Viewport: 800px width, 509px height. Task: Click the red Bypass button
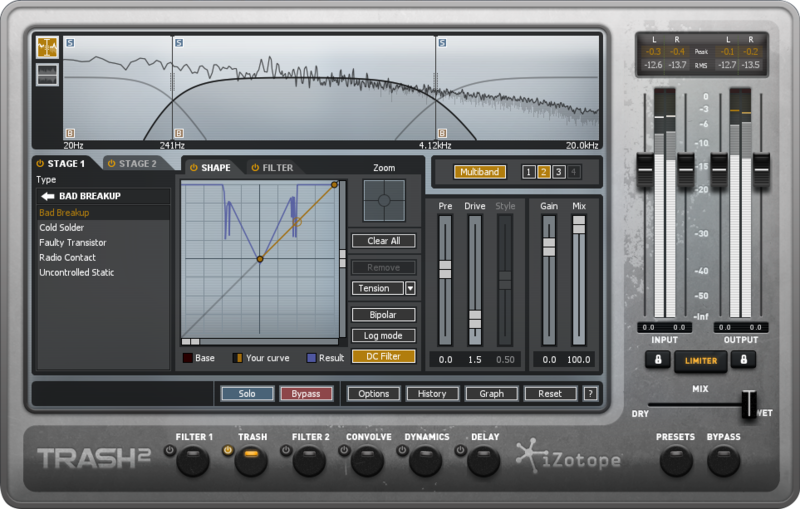coord(306,394)
